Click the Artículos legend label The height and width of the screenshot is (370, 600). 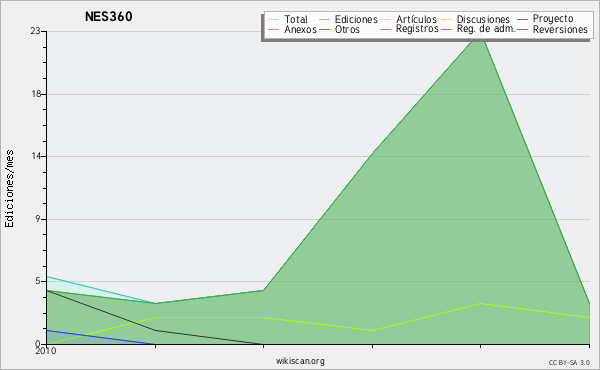pos(416,19)
